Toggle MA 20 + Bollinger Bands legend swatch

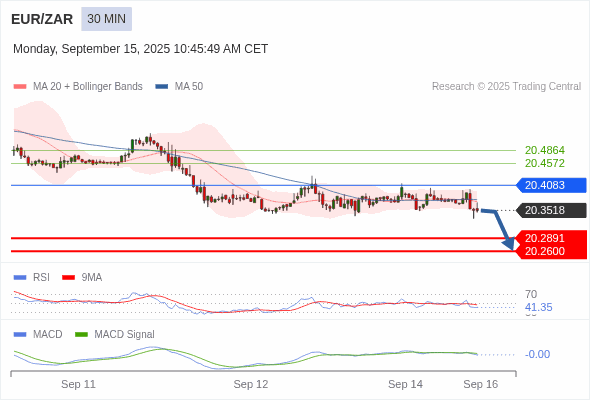point(20,87)
